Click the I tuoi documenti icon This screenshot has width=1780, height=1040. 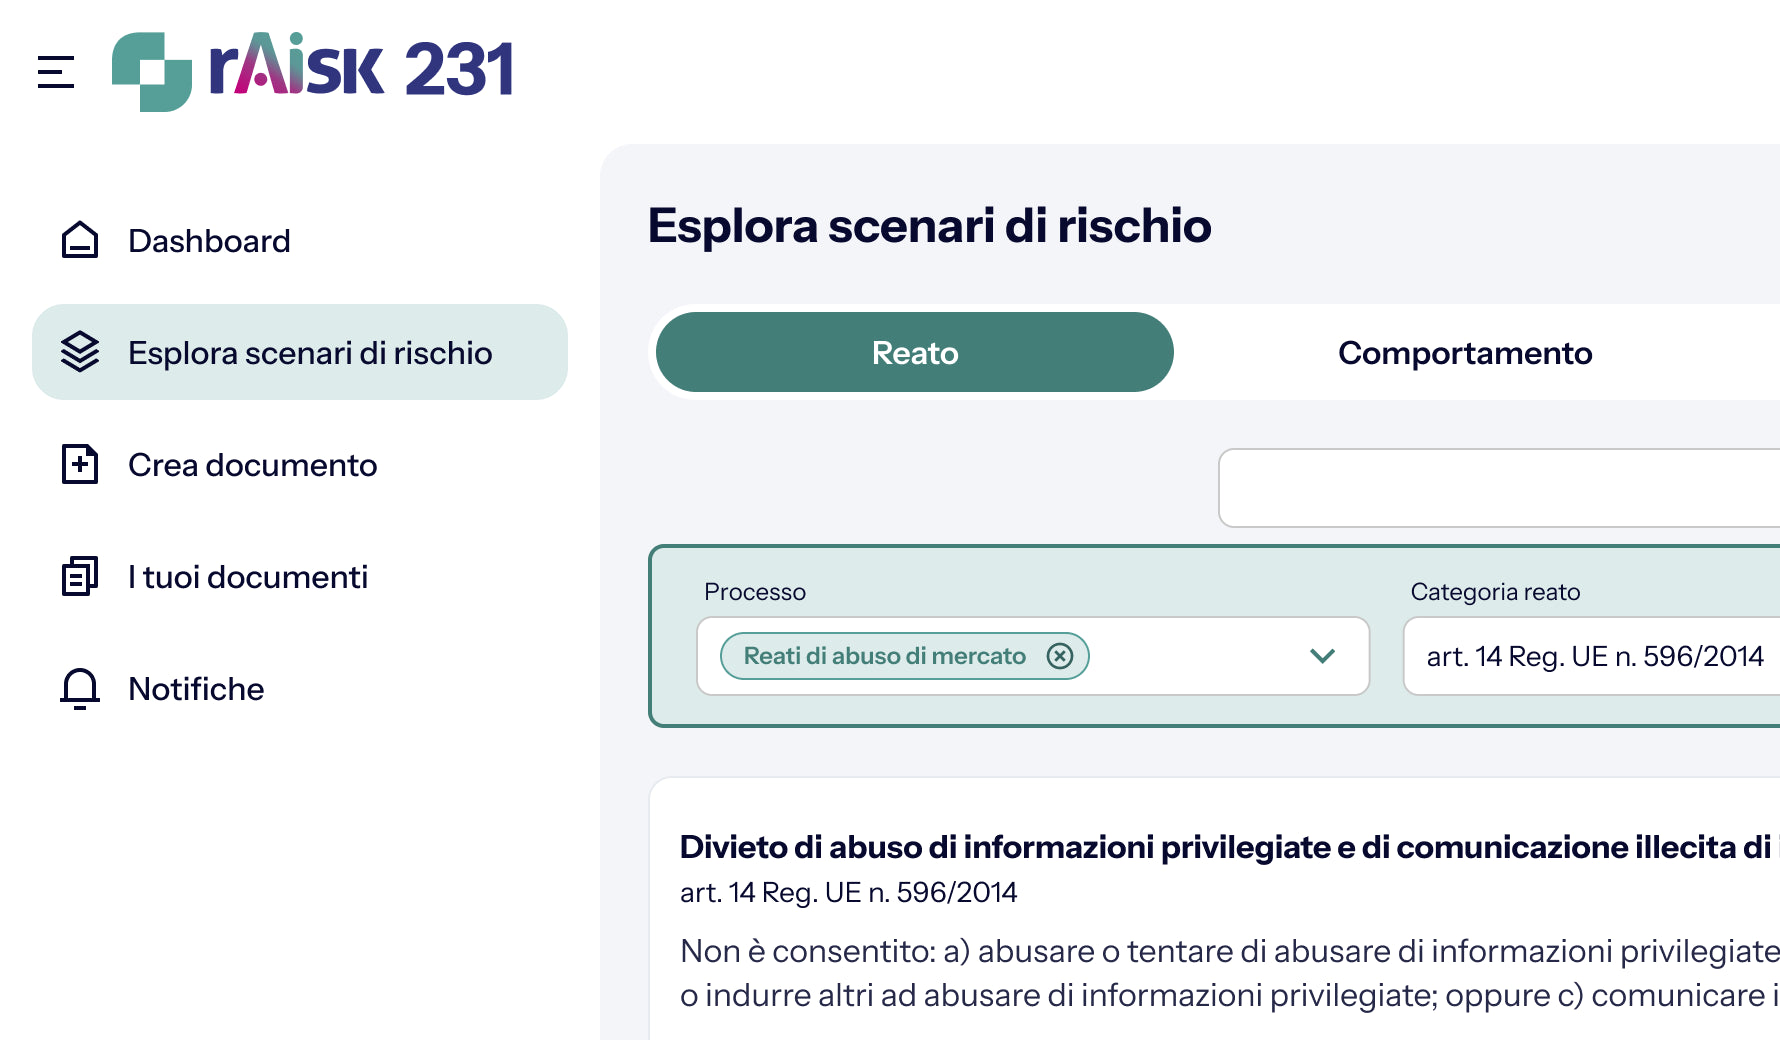tap(80, 576)
